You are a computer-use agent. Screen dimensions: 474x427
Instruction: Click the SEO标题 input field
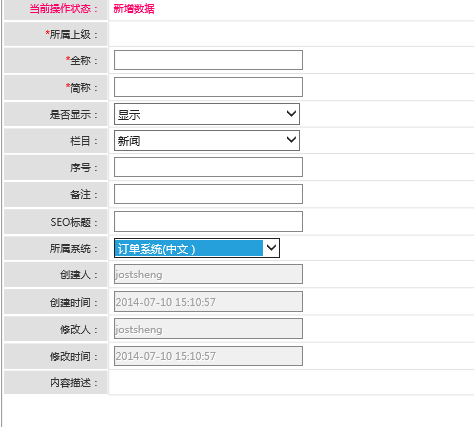[208, 221]
